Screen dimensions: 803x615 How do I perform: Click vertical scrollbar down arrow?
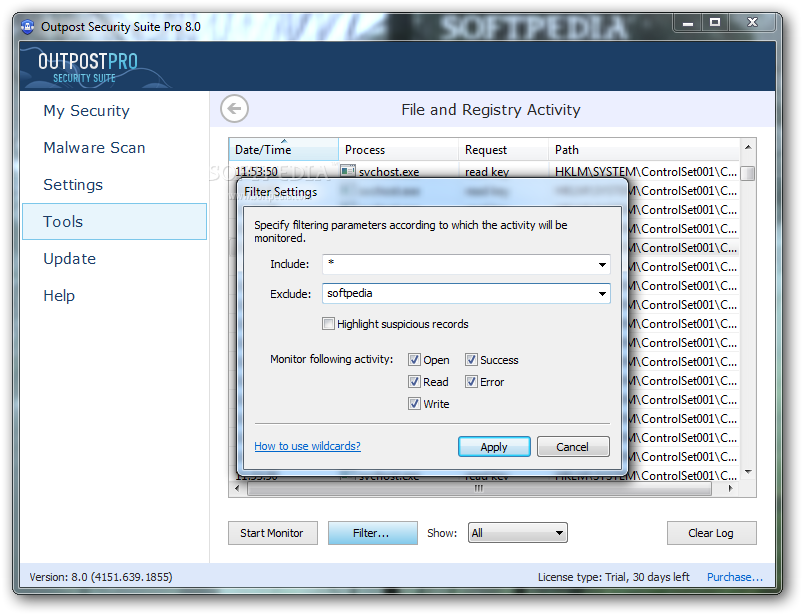pos(748,472)
